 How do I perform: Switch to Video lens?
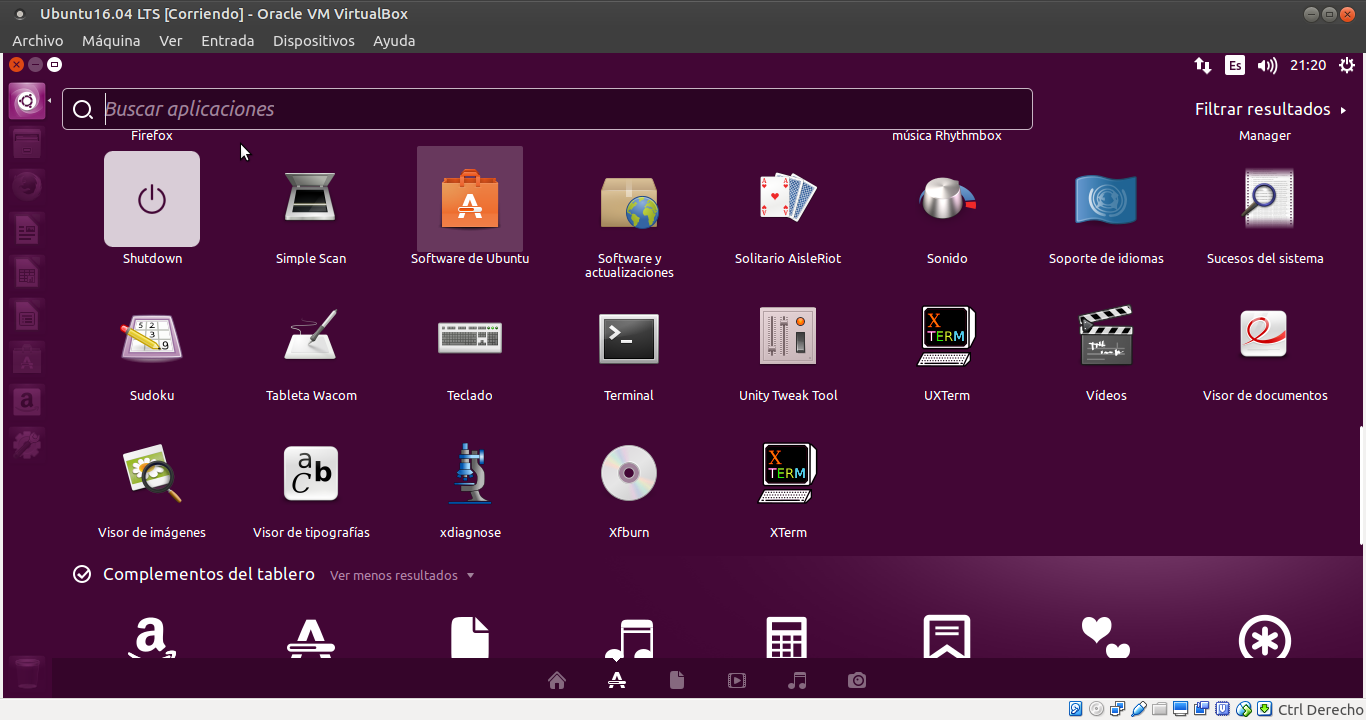coord(737,681)
